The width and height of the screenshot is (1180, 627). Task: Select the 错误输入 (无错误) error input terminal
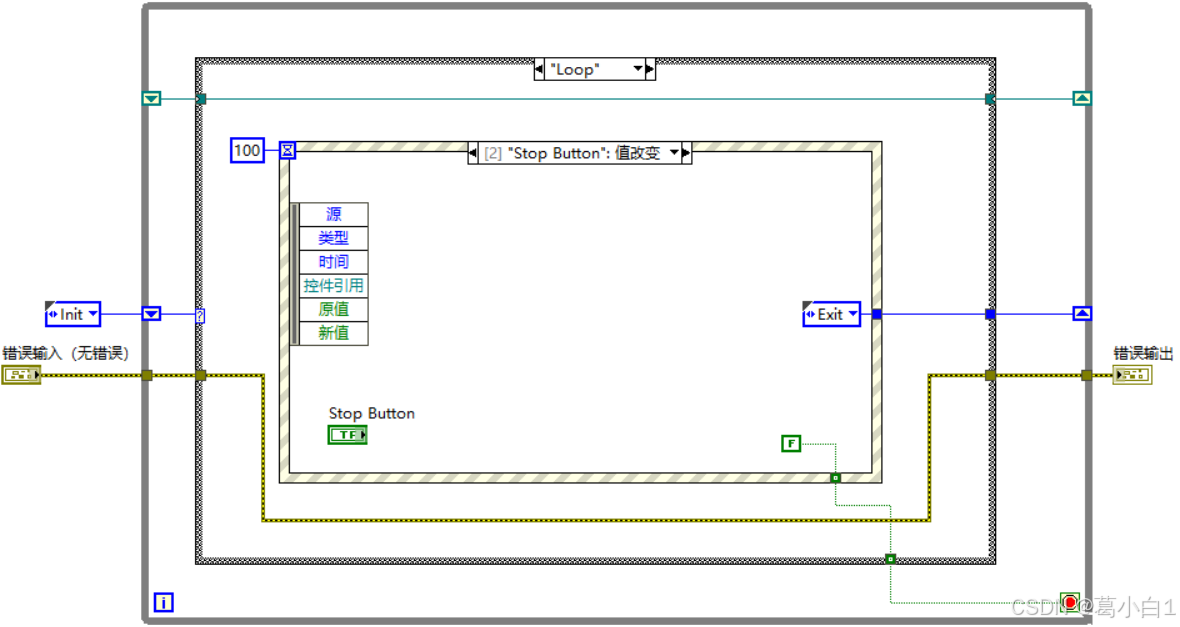(x=20, y=374)
